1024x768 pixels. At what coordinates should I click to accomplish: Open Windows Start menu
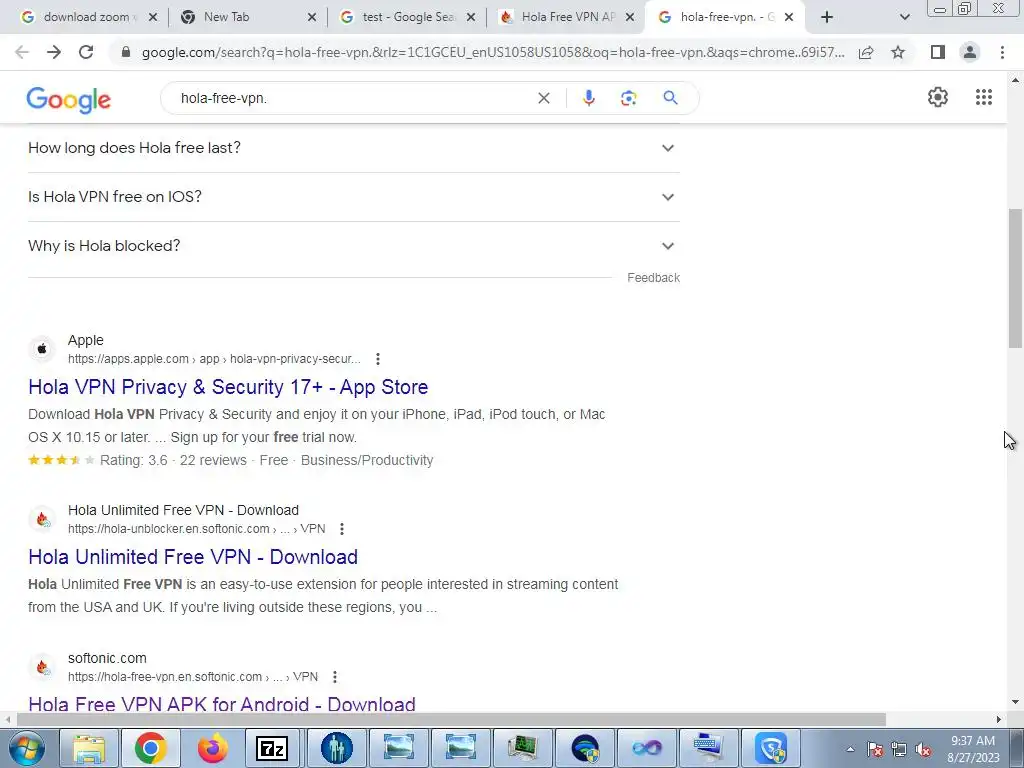[25, 748]
